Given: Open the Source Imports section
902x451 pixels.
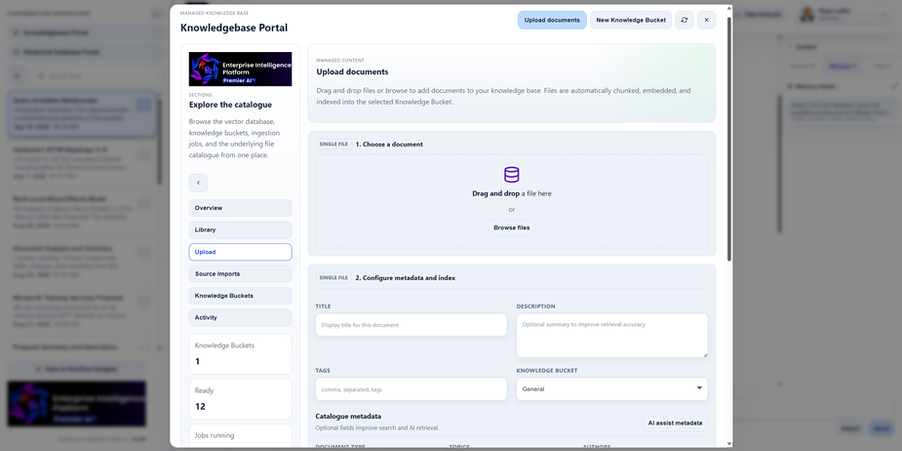Looking at the screenshot, I should pyautogui.click(x=240, y=274).
